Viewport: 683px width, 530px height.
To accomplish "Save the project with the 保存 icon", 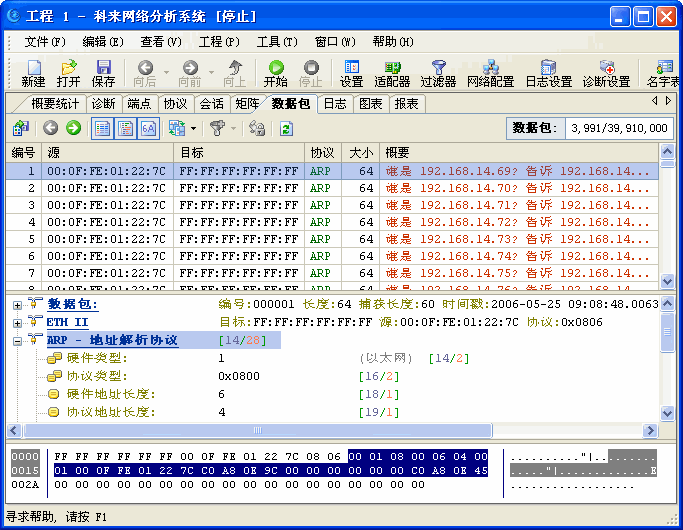I will pos(103,73).
